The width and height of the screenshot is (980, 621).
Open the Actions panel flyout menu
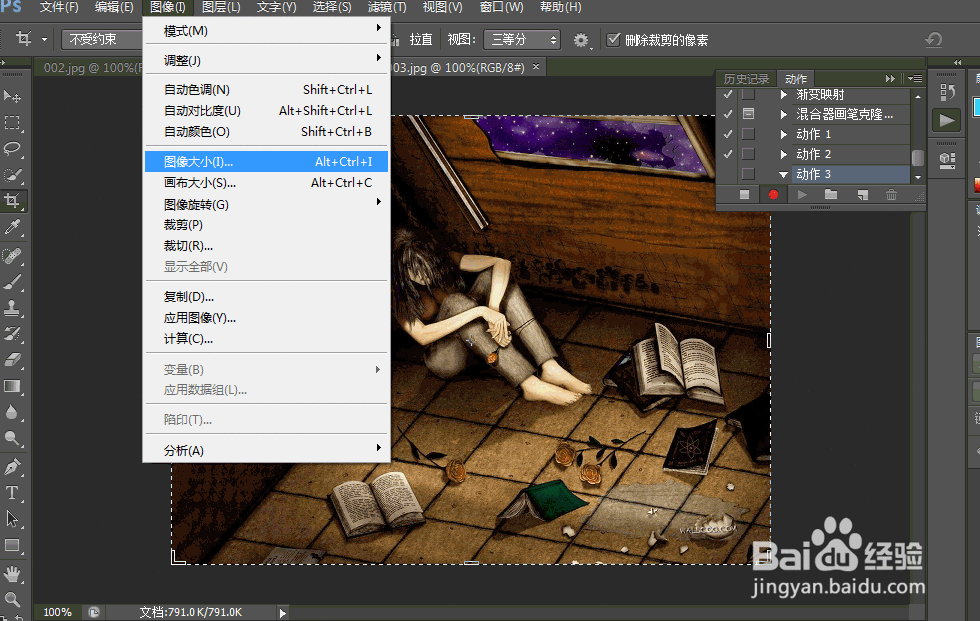click(x=915, y=79)
